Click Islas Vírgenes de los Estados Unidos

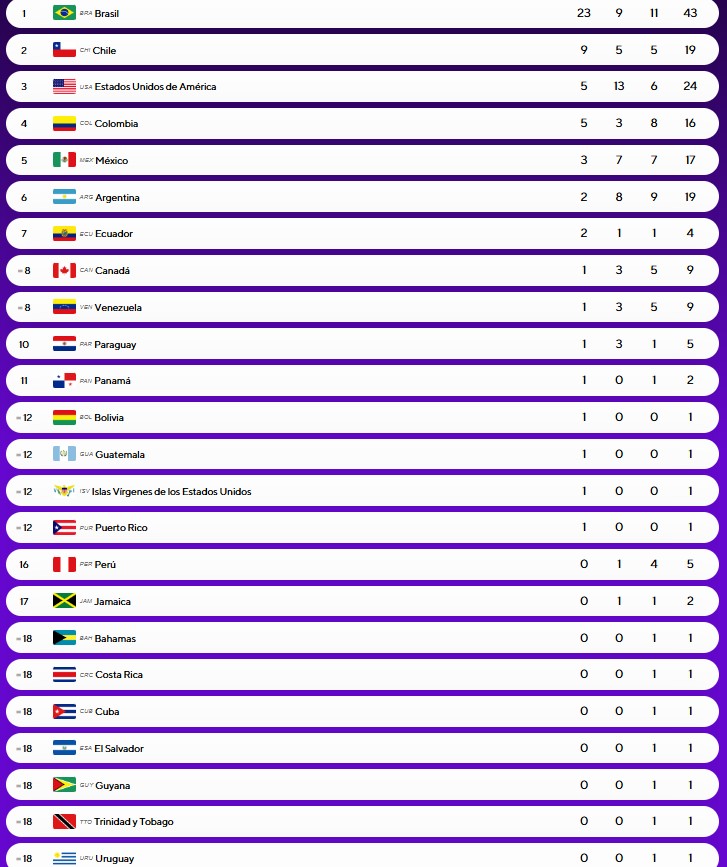click(x=171, y=492)
